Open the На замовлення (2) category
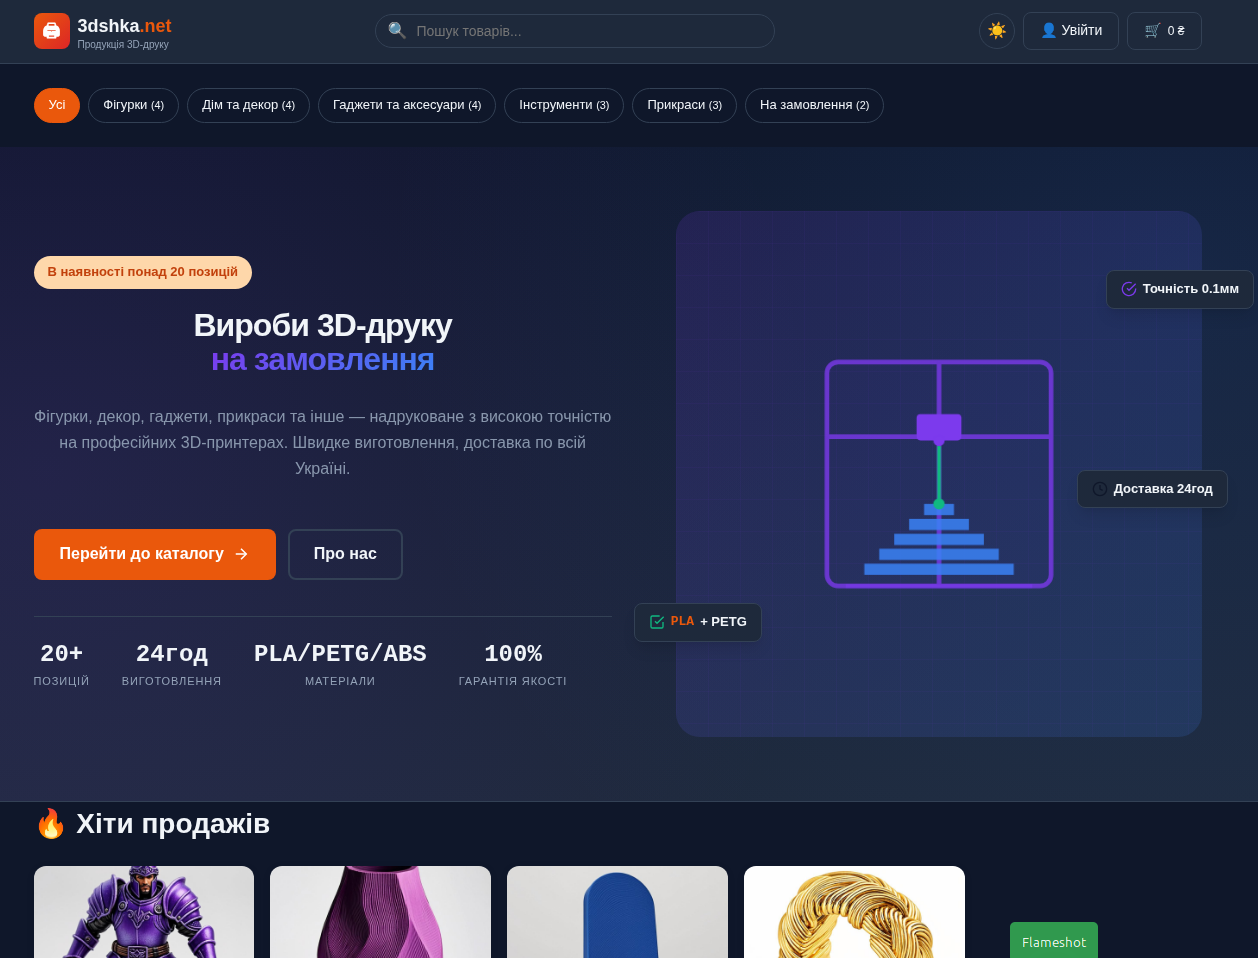 [x=814, y=105]
